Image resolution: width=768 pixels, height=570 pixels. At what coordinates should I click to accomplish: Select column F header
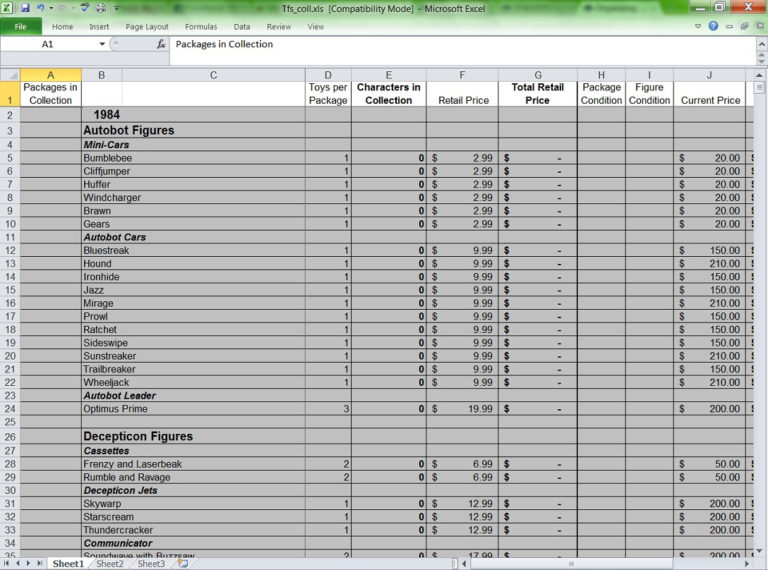click(462, 75)
